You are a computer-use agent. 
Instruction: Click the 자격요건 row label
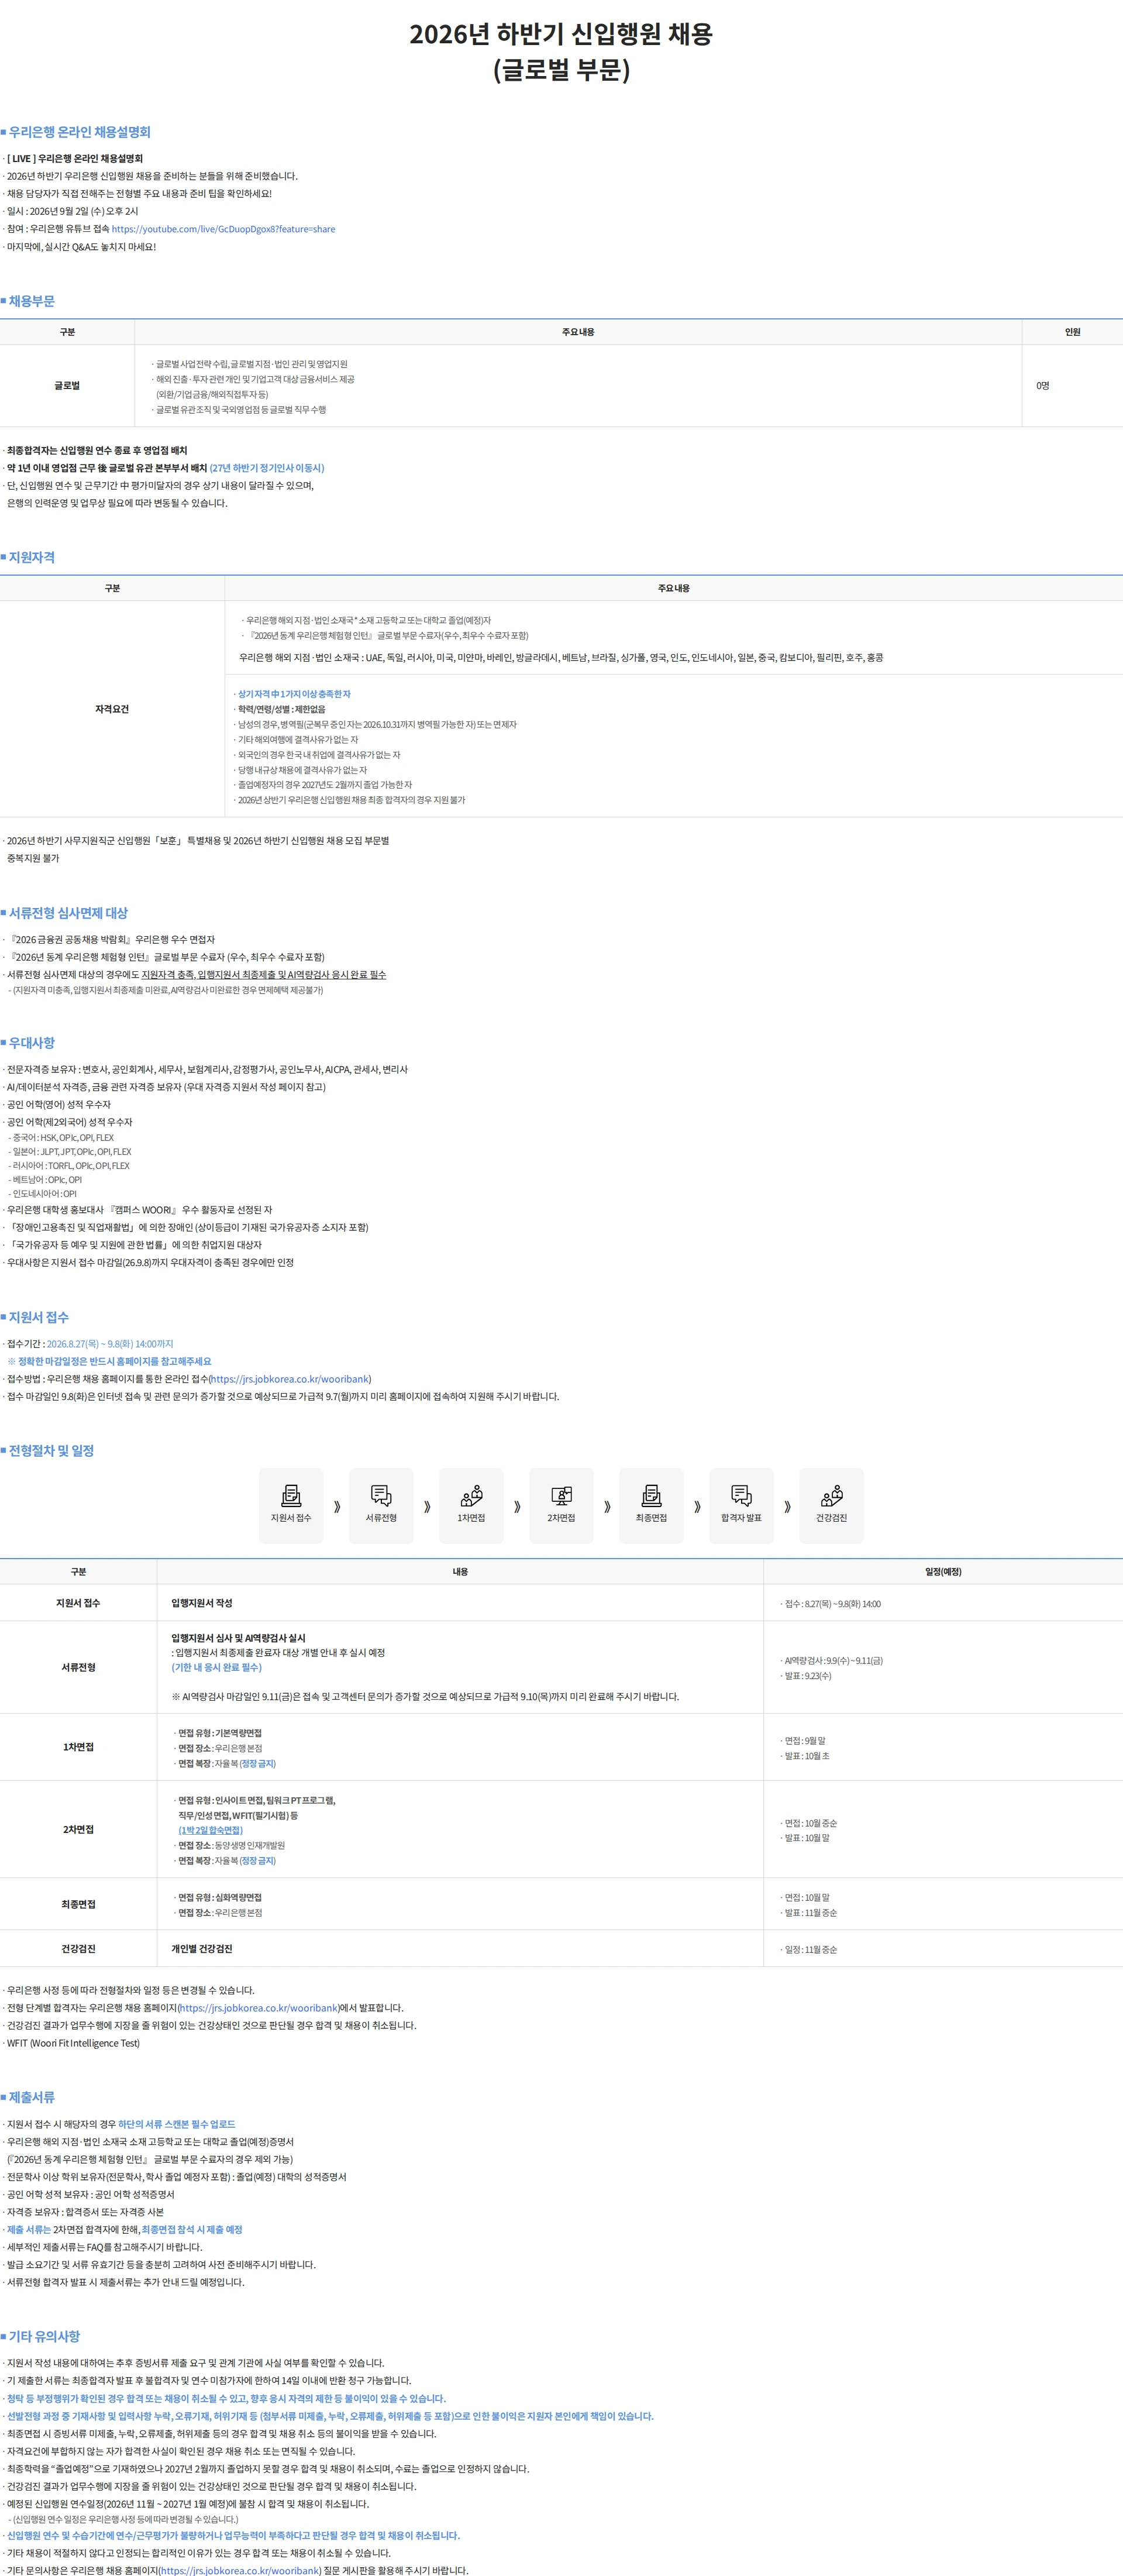(112, 709)
